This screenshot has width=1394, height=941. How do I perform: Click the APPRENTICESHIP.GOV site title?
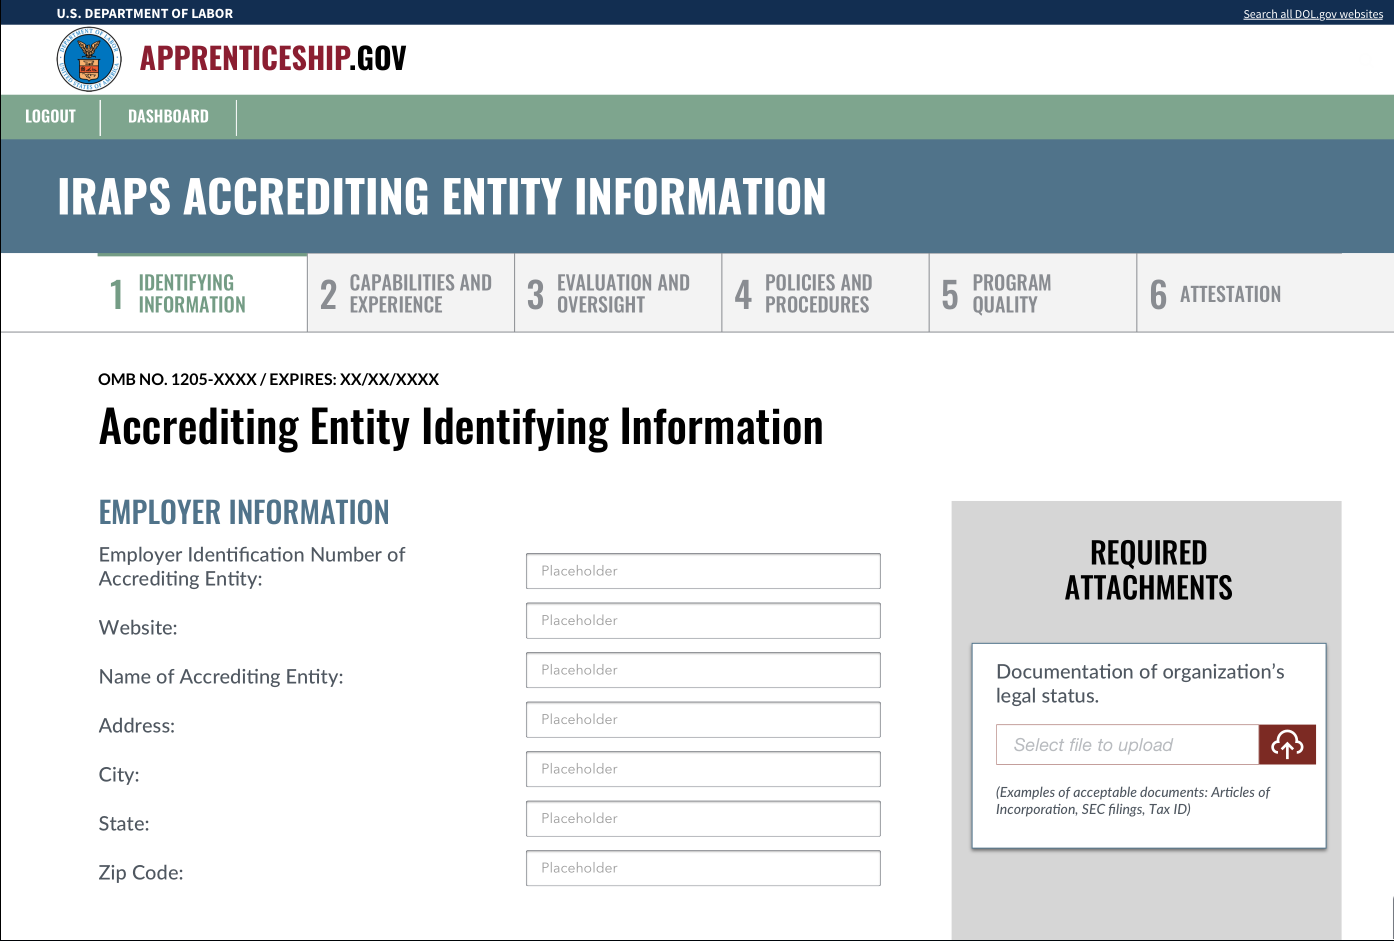(x=273, y=59)
